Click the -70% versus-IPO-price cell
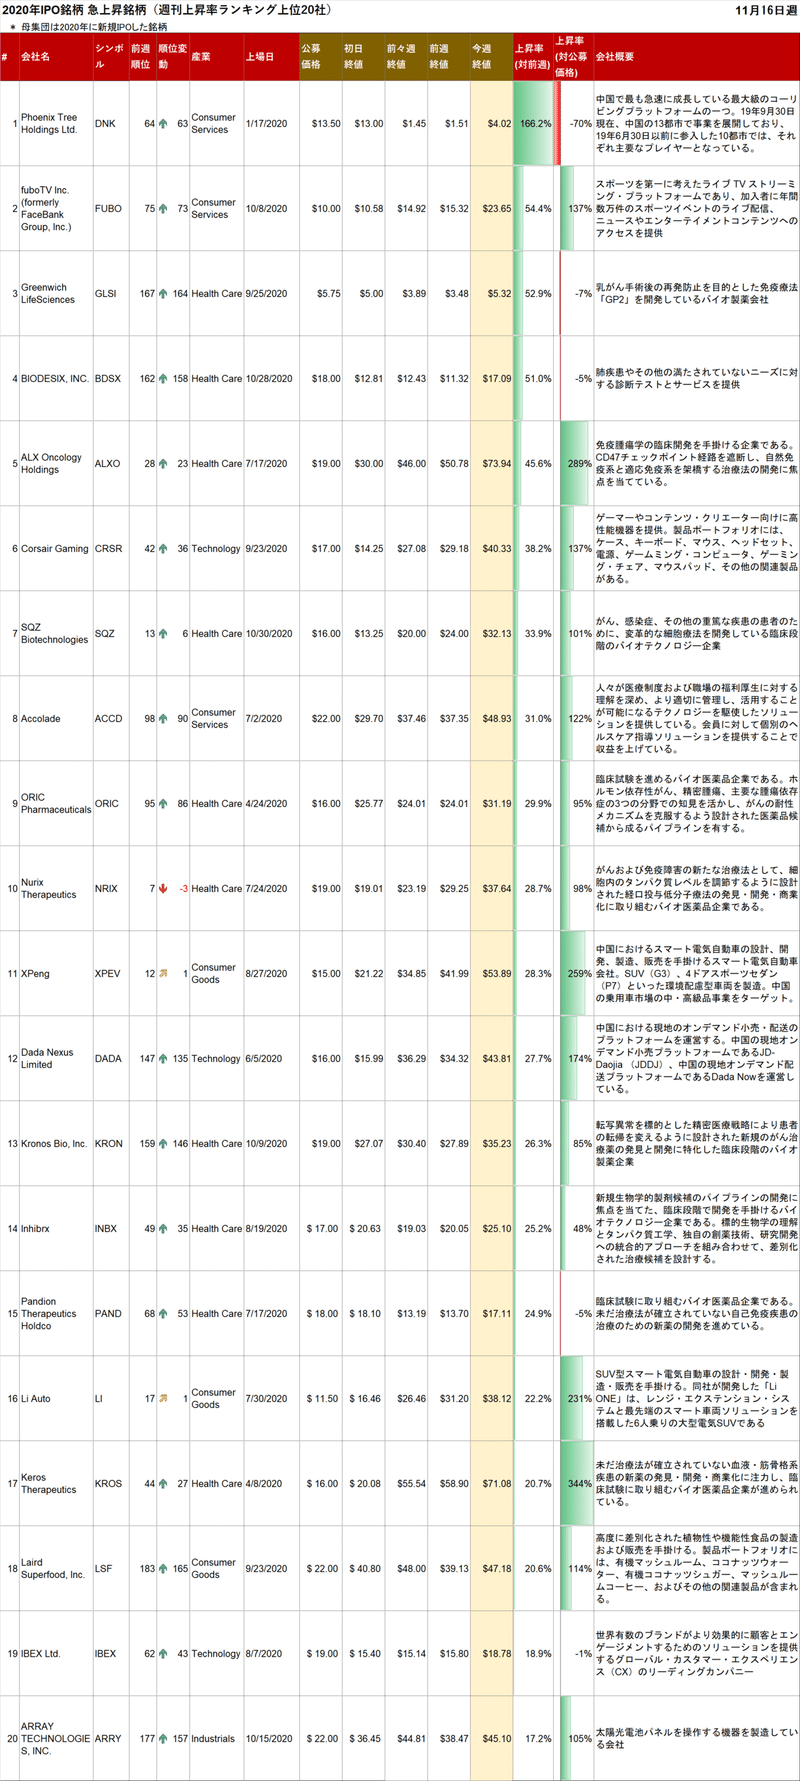Image resolution: width=800 pixels, height=1781 pixels. [x=574, y=124]
